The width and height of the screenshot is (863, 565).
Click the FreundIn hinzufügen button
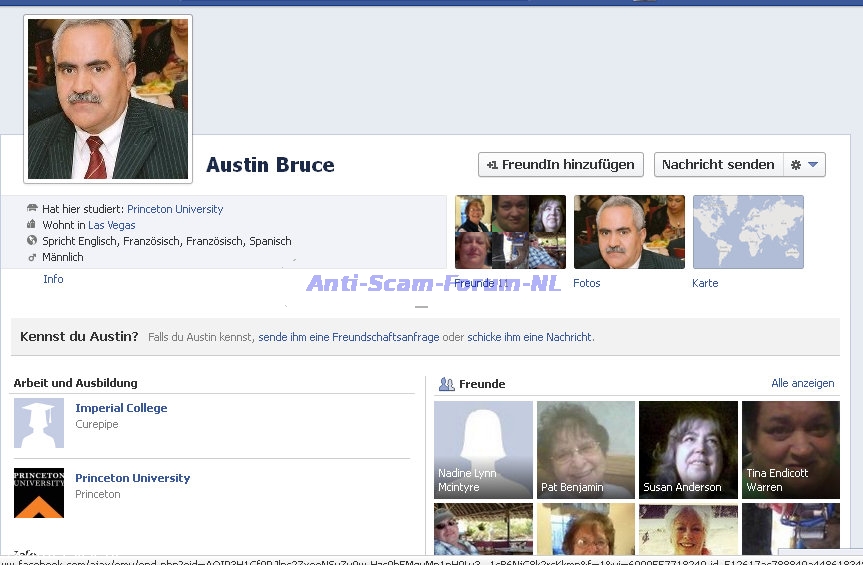(x=560, y=165)
